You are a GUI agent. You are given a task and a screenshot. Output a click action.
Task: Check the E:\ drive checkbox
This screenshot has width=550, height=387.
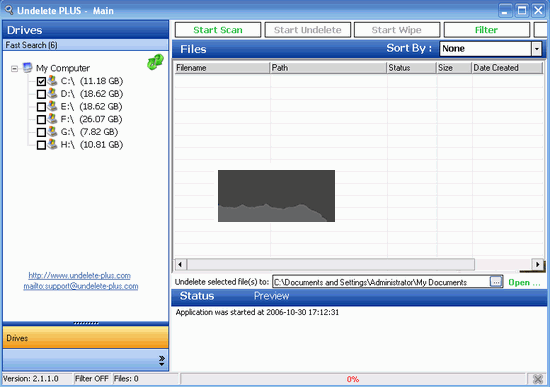(41, 107)
